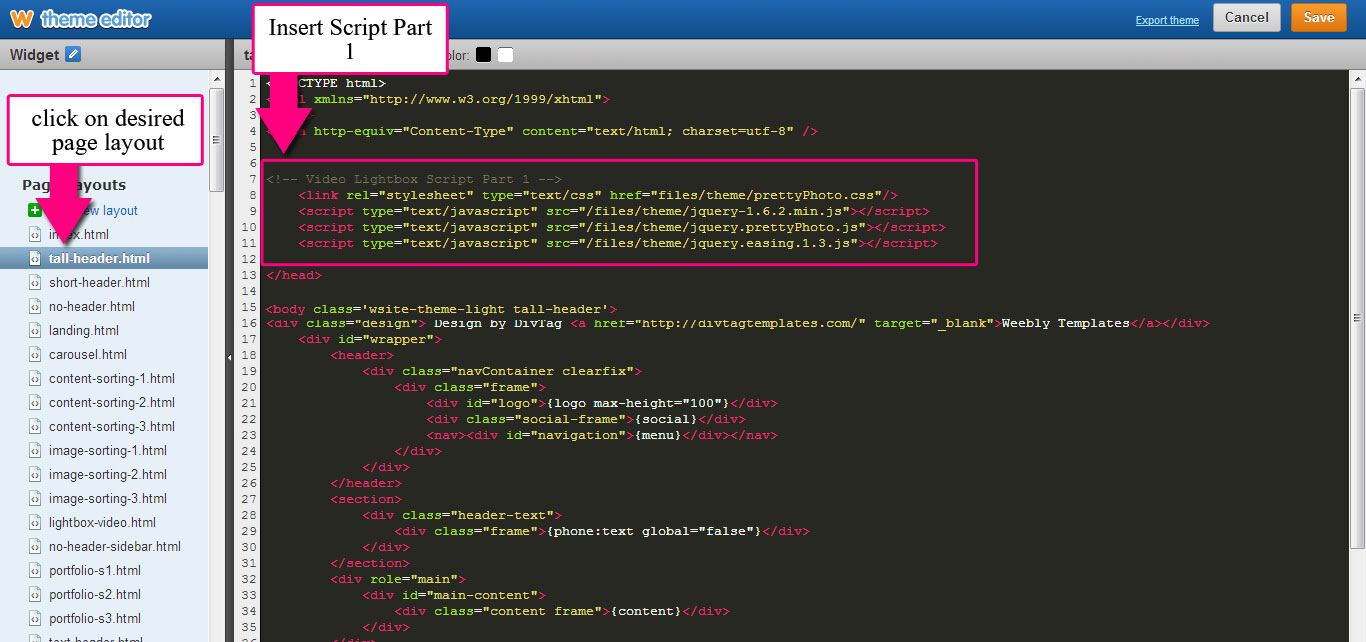
Task: Click the file icon beside lightbox-video.html
Action: pos(35,523)
